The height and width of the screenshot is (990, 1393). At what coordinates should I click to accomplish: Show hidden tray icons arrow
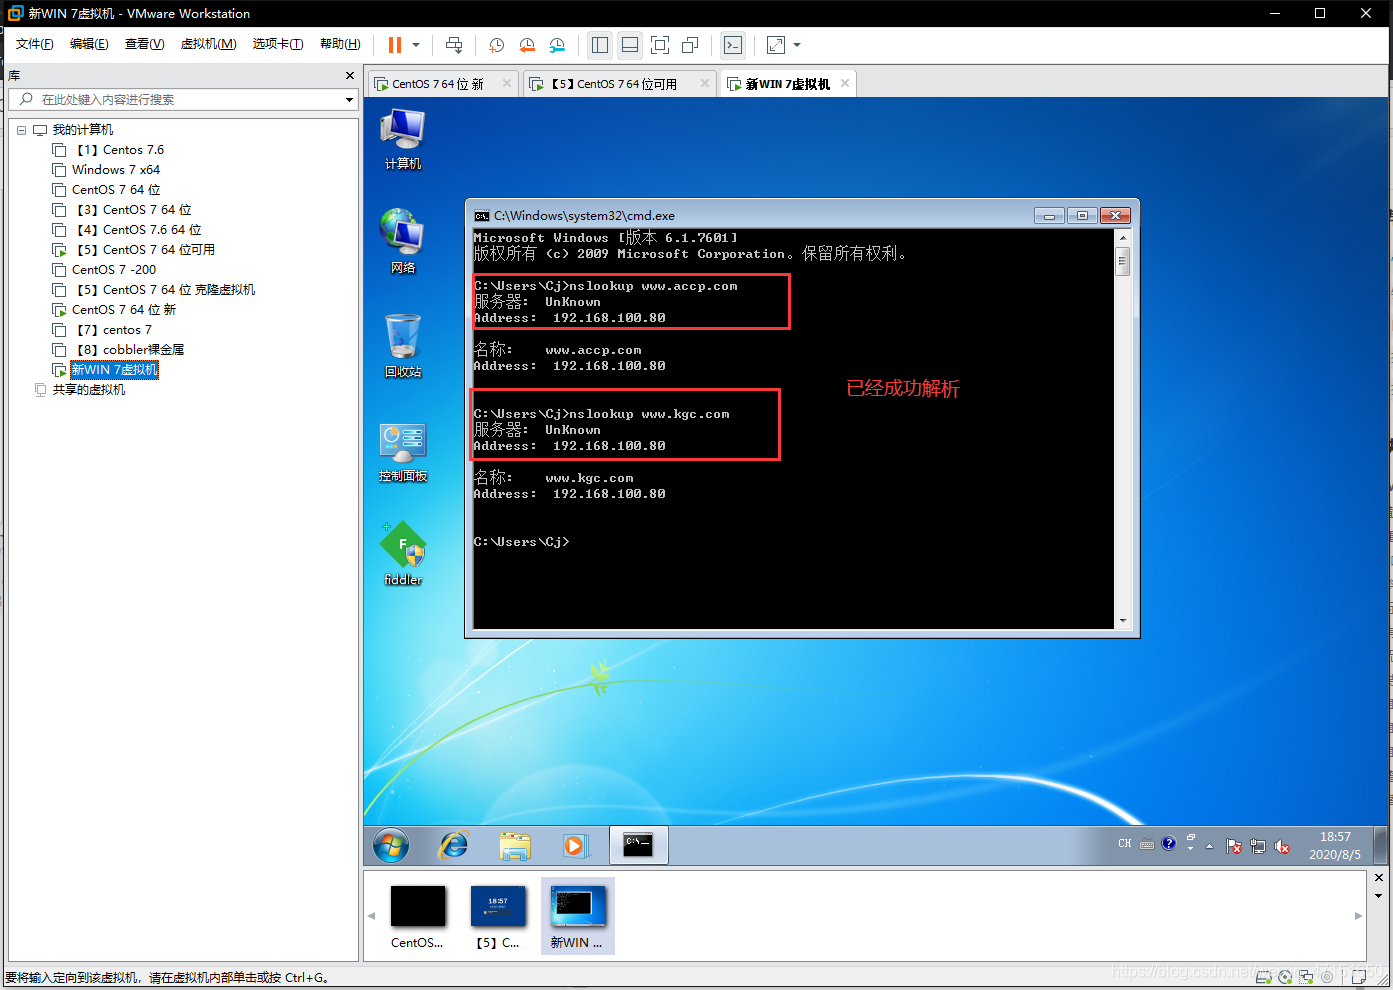coord(1209,846)
